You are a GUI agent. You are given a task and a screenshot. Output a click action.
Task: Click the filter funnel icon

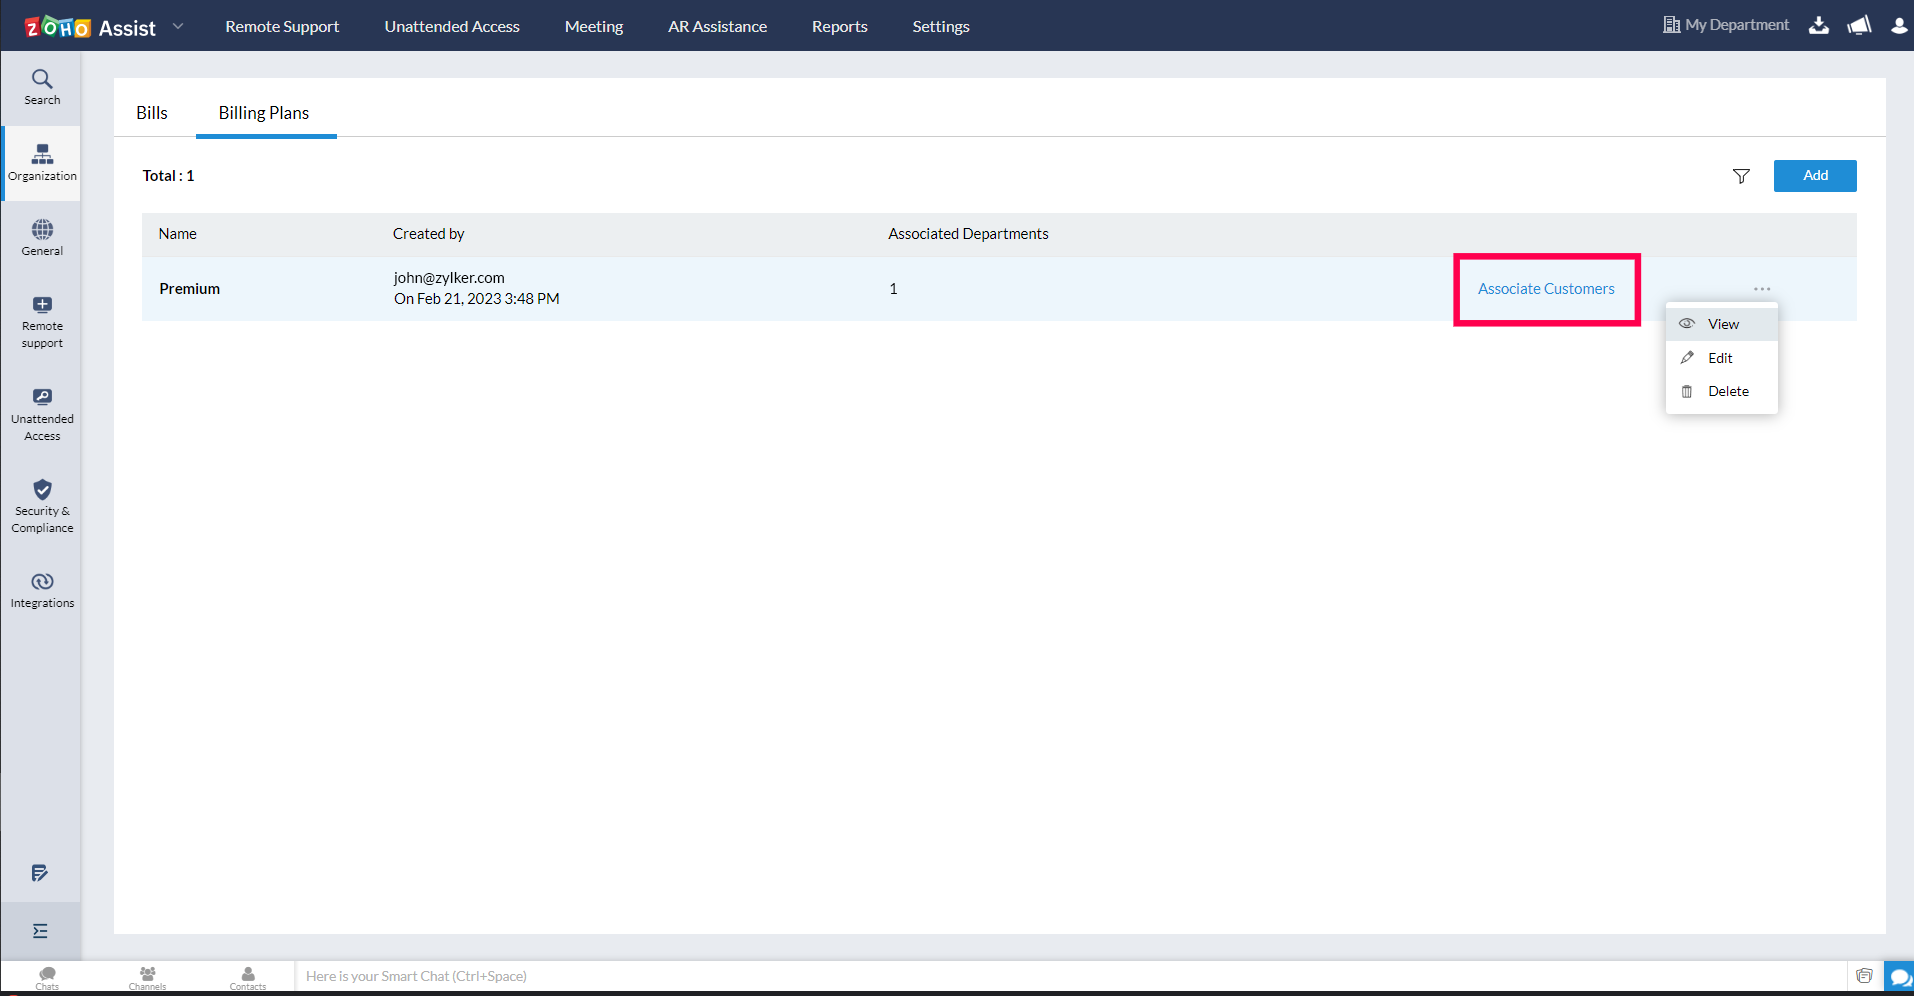tap(1741, 176)
